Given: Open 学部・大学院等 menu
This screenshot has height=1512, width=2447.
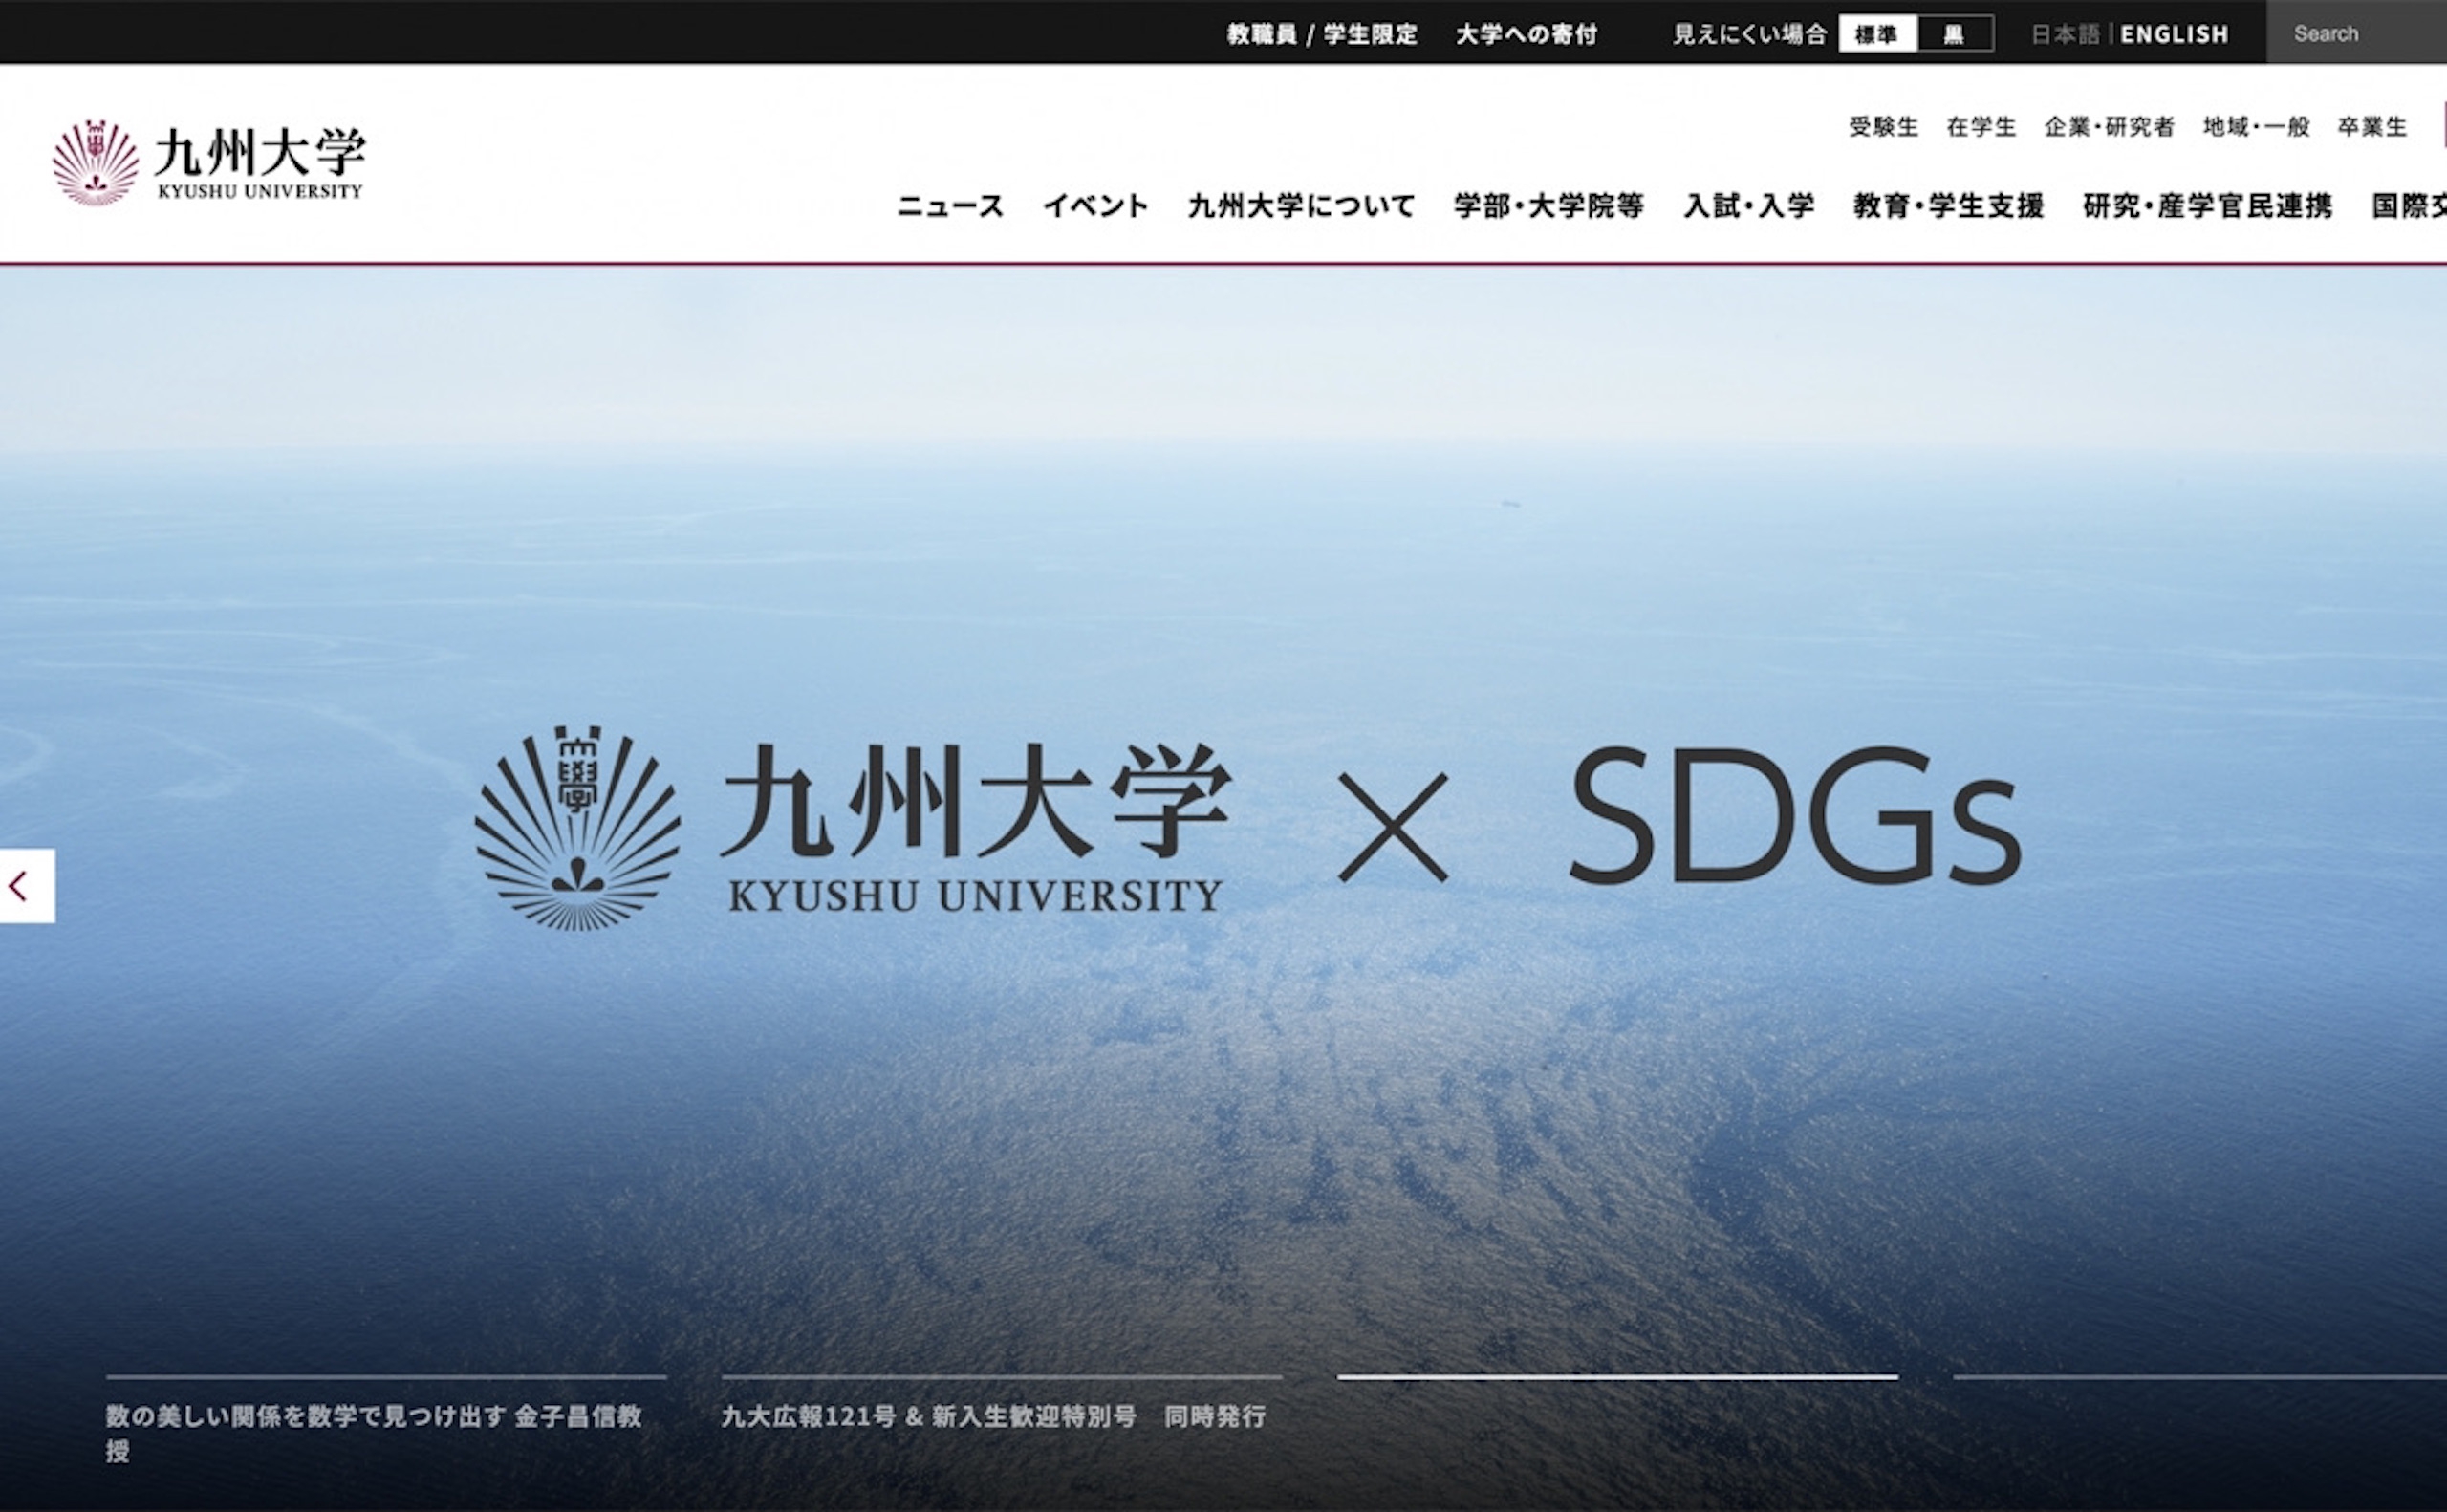Looking at the screenshot, I should pos(1549,206).
